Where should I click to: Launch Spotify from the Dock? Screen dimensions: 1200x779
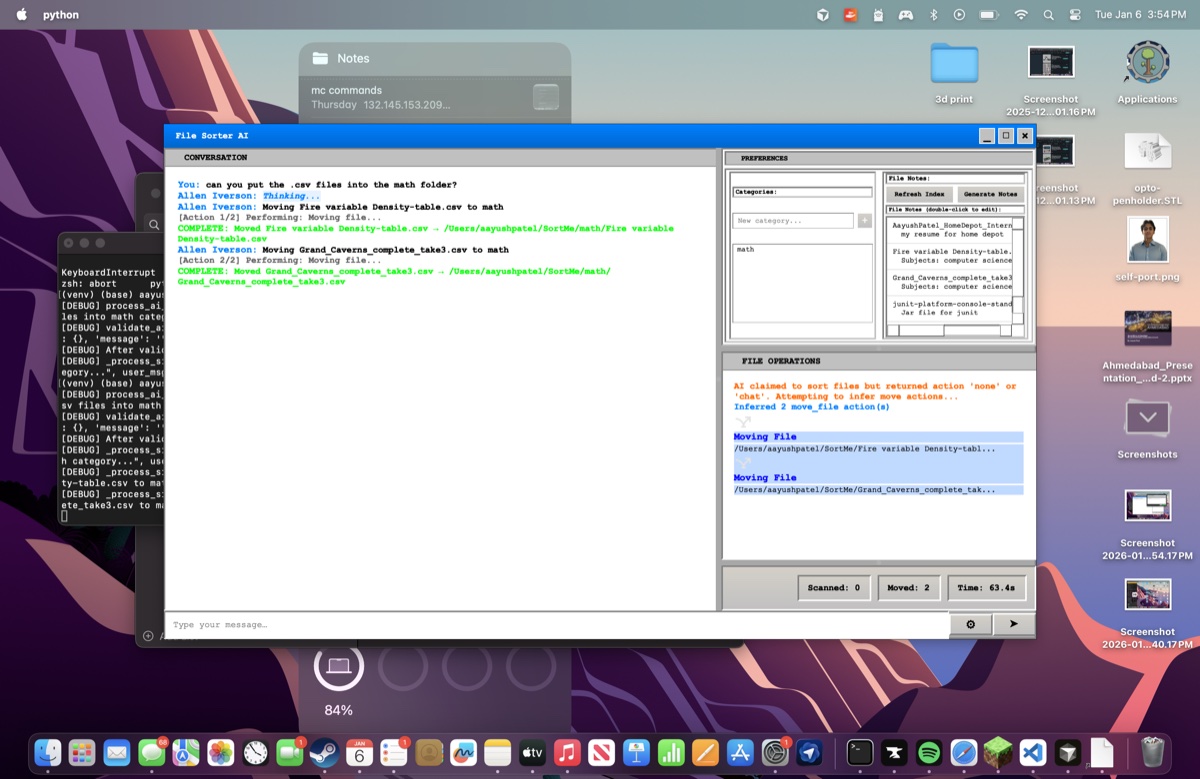click(929, 753)
